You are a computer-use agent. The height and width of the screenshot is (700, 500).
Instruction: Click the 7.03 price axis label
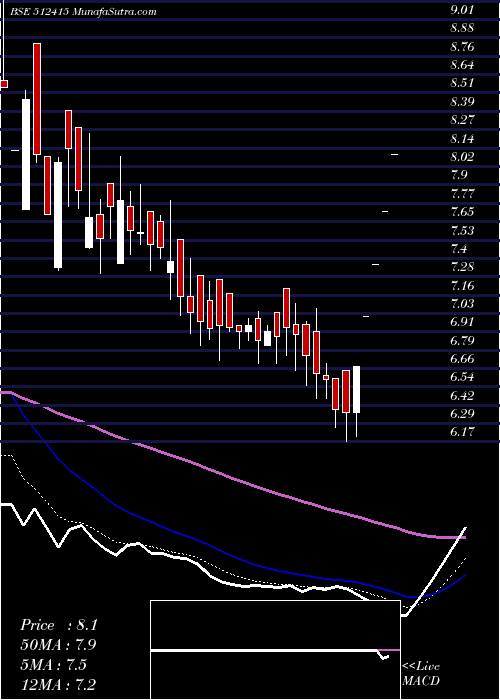(462, 304)
